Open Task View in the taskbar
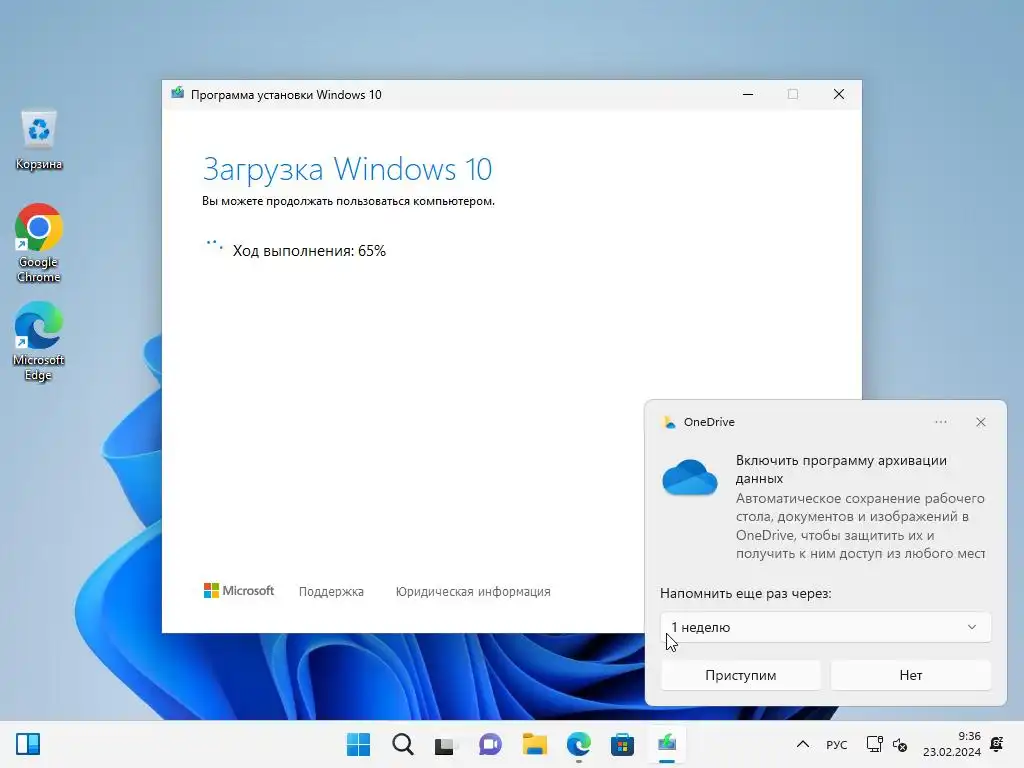Screen dimensions: 1024x768 click(445, 744)
